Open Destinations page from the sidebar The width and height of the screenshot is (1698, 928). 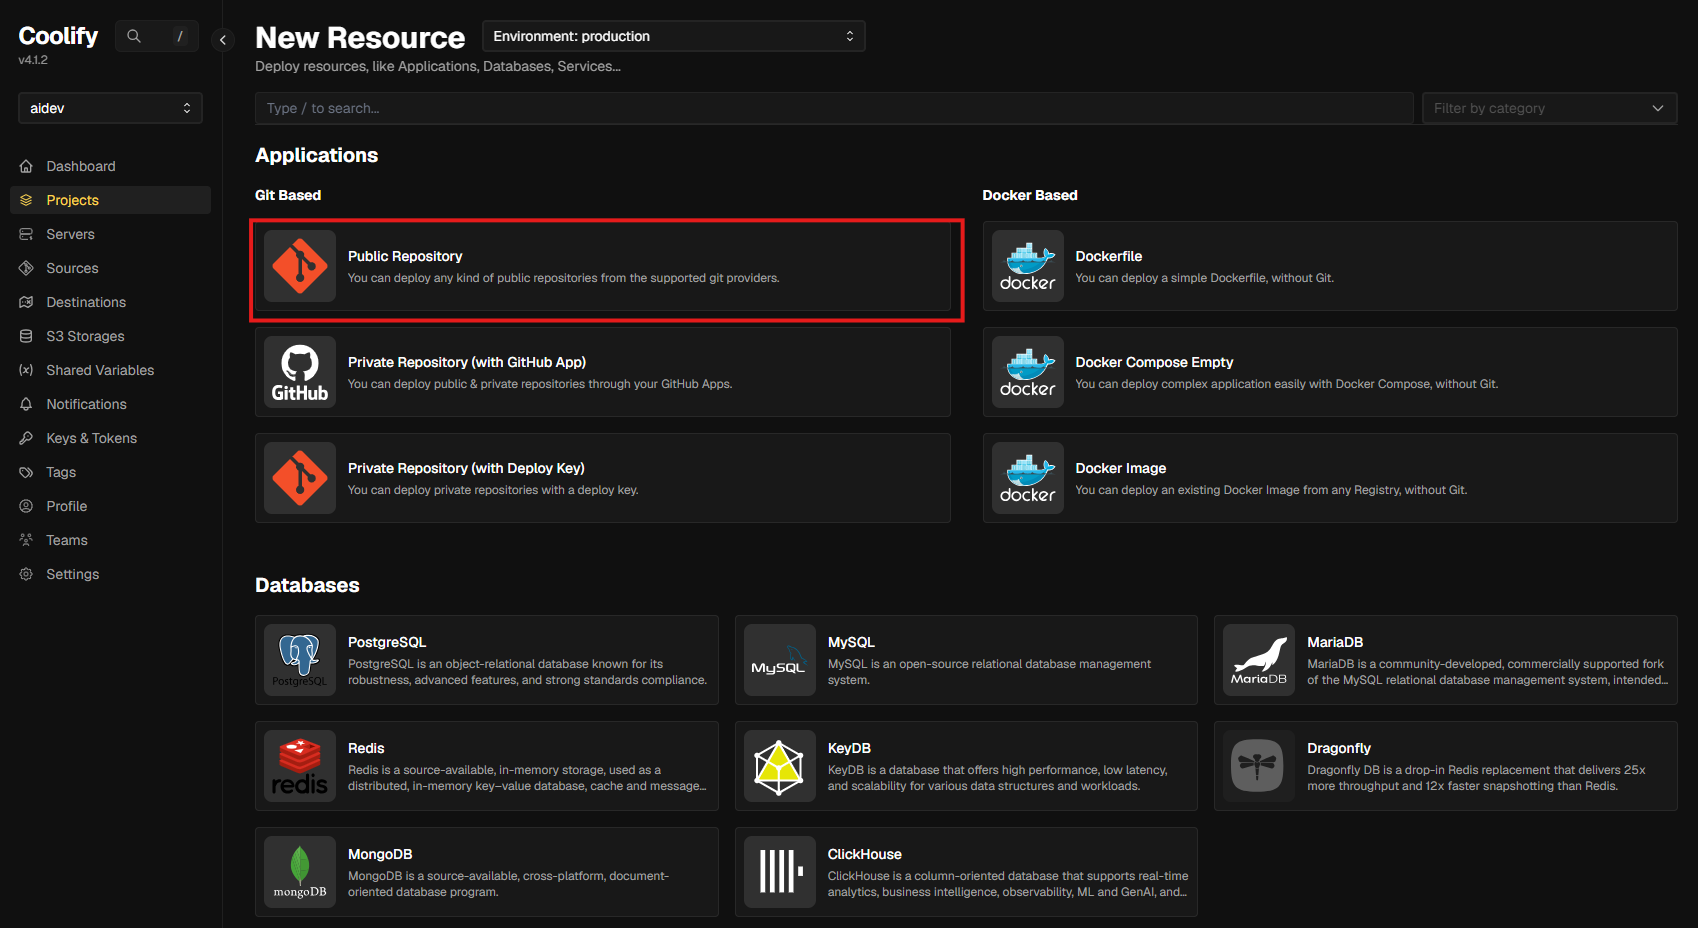coord(110,302)
